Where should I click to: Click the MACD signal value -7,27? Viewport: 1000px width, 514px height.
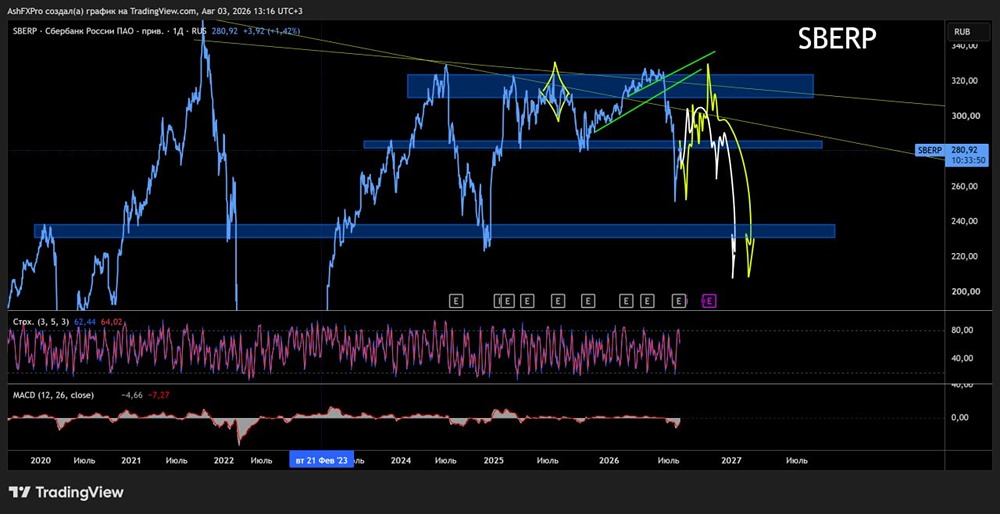(x=158, y=395)
